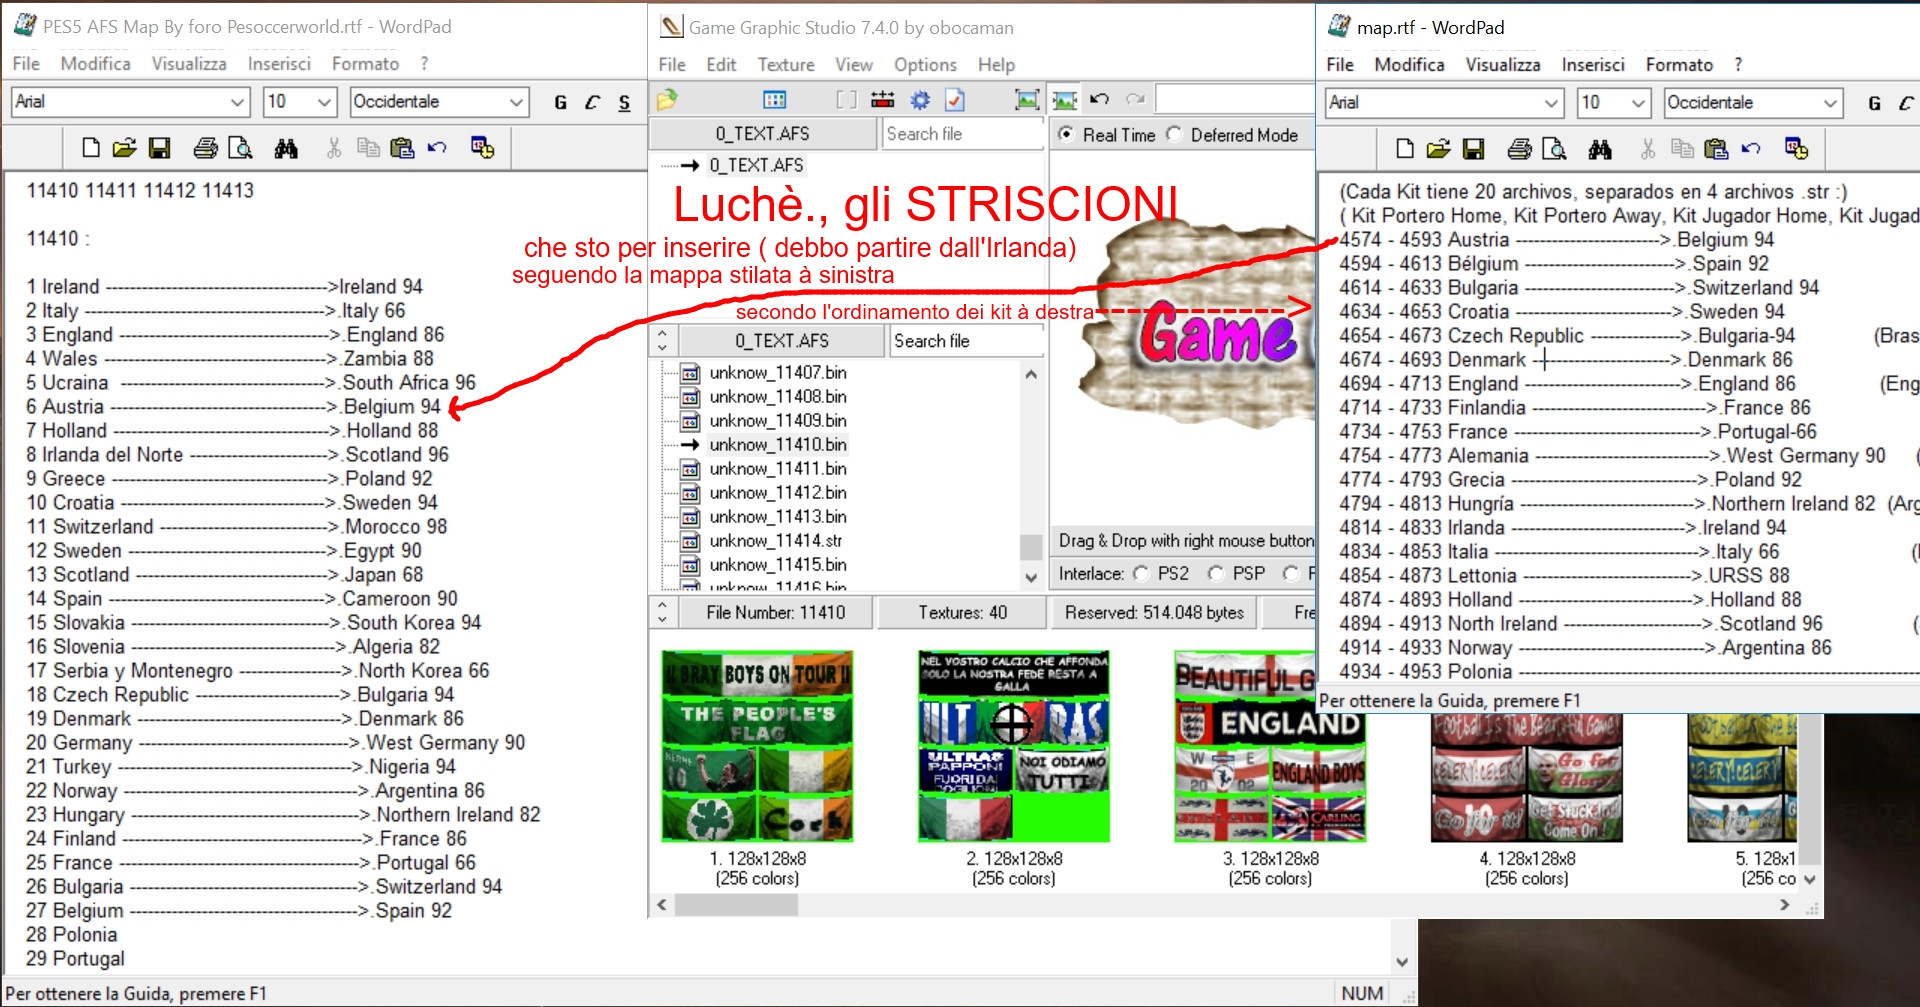Click Open folder icon in PES5 AFS Map WordPad
Image resolution: width=1920 pixels, height=1007 pixels.
[x=124, y=148]
